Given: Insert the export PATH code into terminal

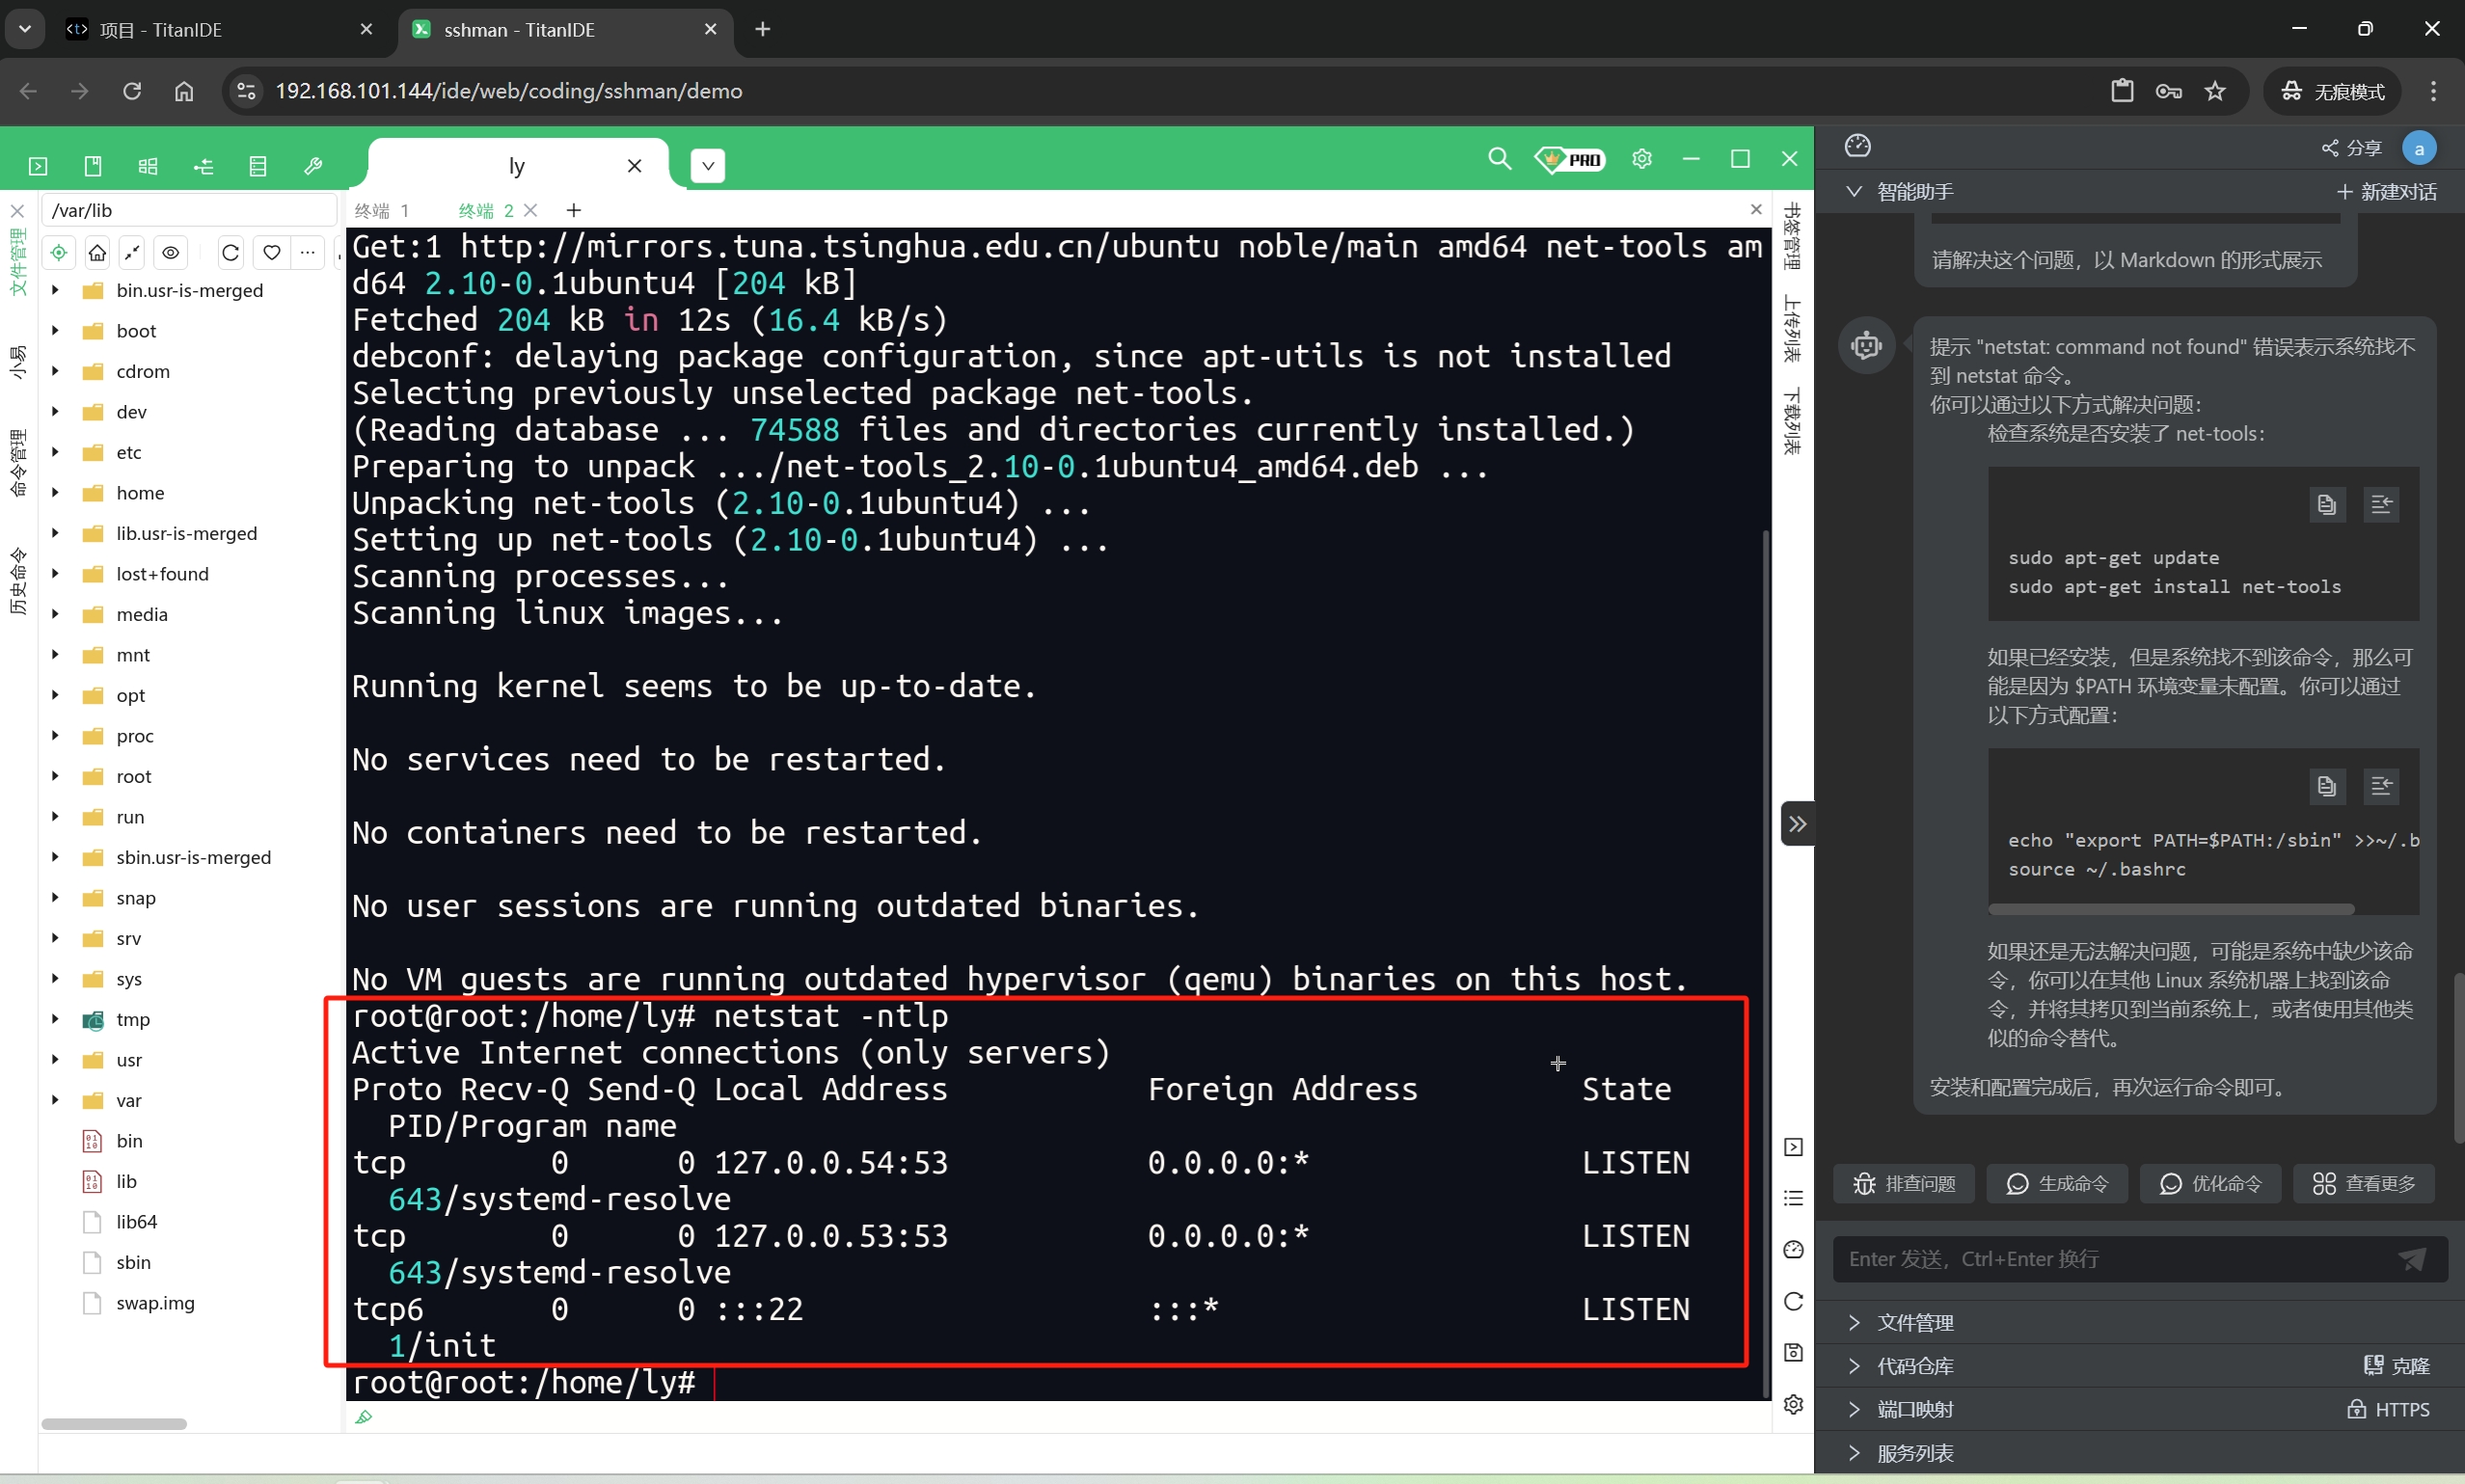Looking at the screenshot, I should [2382, 787].
